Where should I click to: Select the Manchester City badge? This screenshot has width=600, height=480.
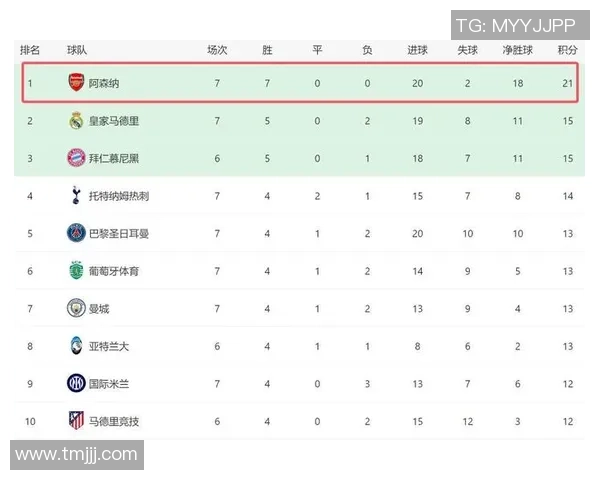77,308
